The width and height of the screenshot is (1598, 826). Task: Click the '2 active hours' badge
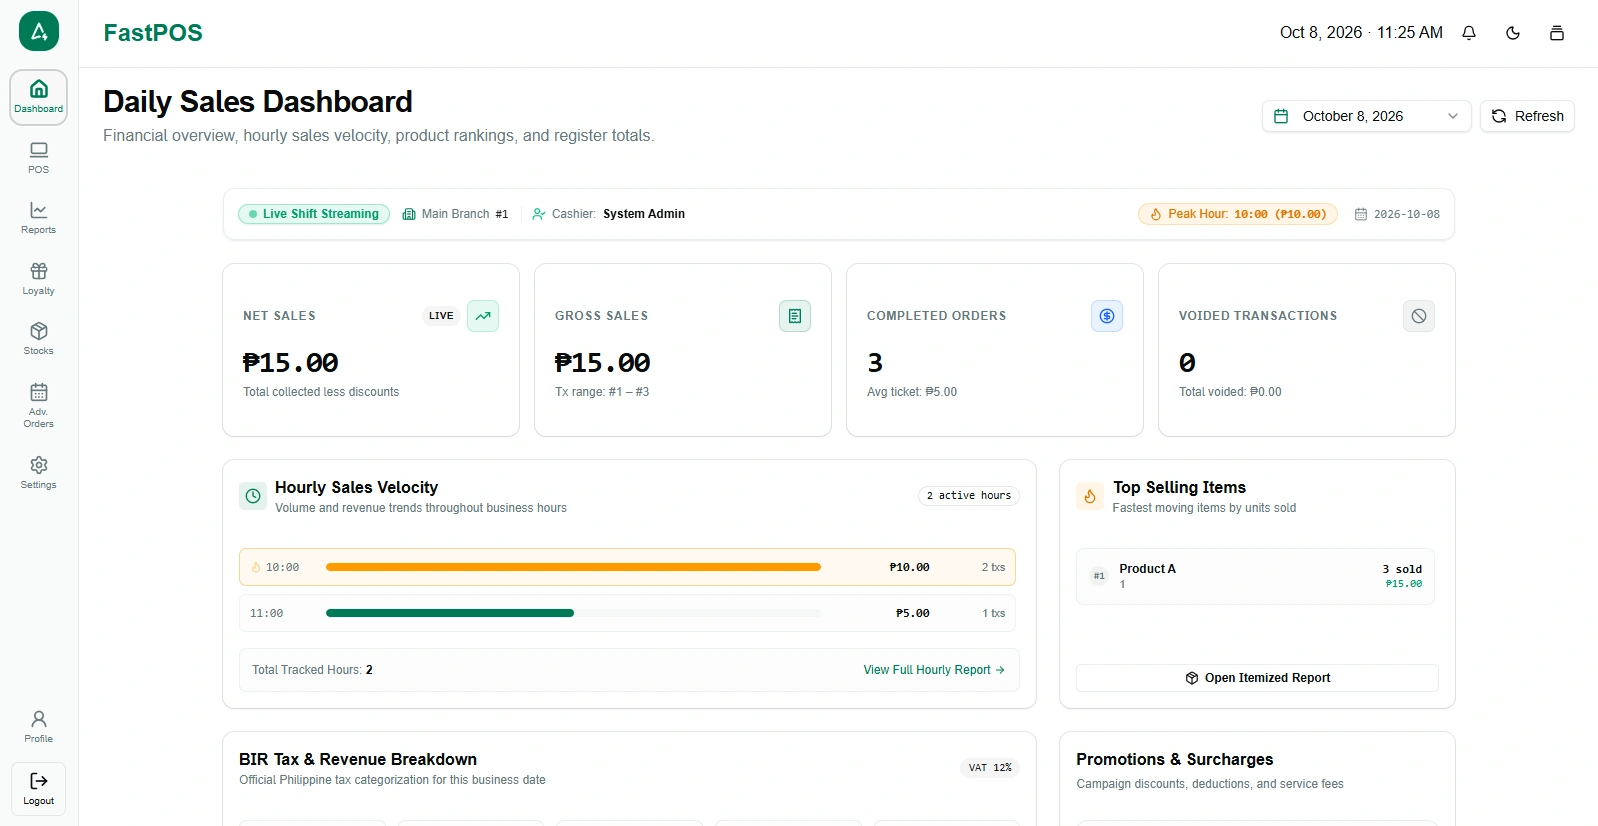[968, 496]
